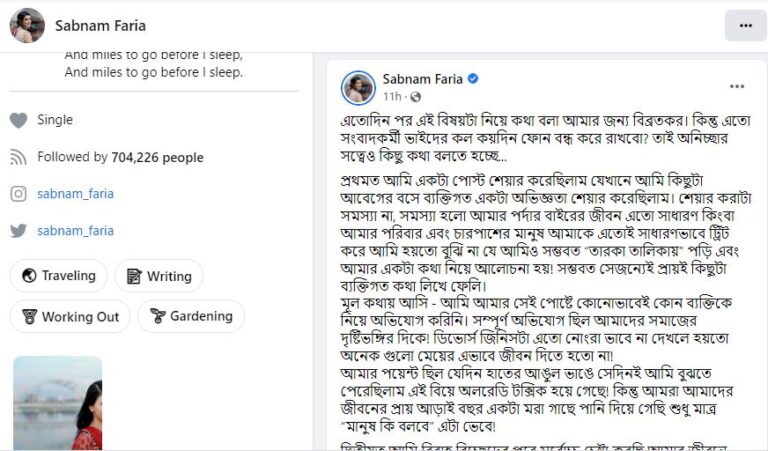
Task: Click the heart icon beside Single
Action: tap(18, 120)
